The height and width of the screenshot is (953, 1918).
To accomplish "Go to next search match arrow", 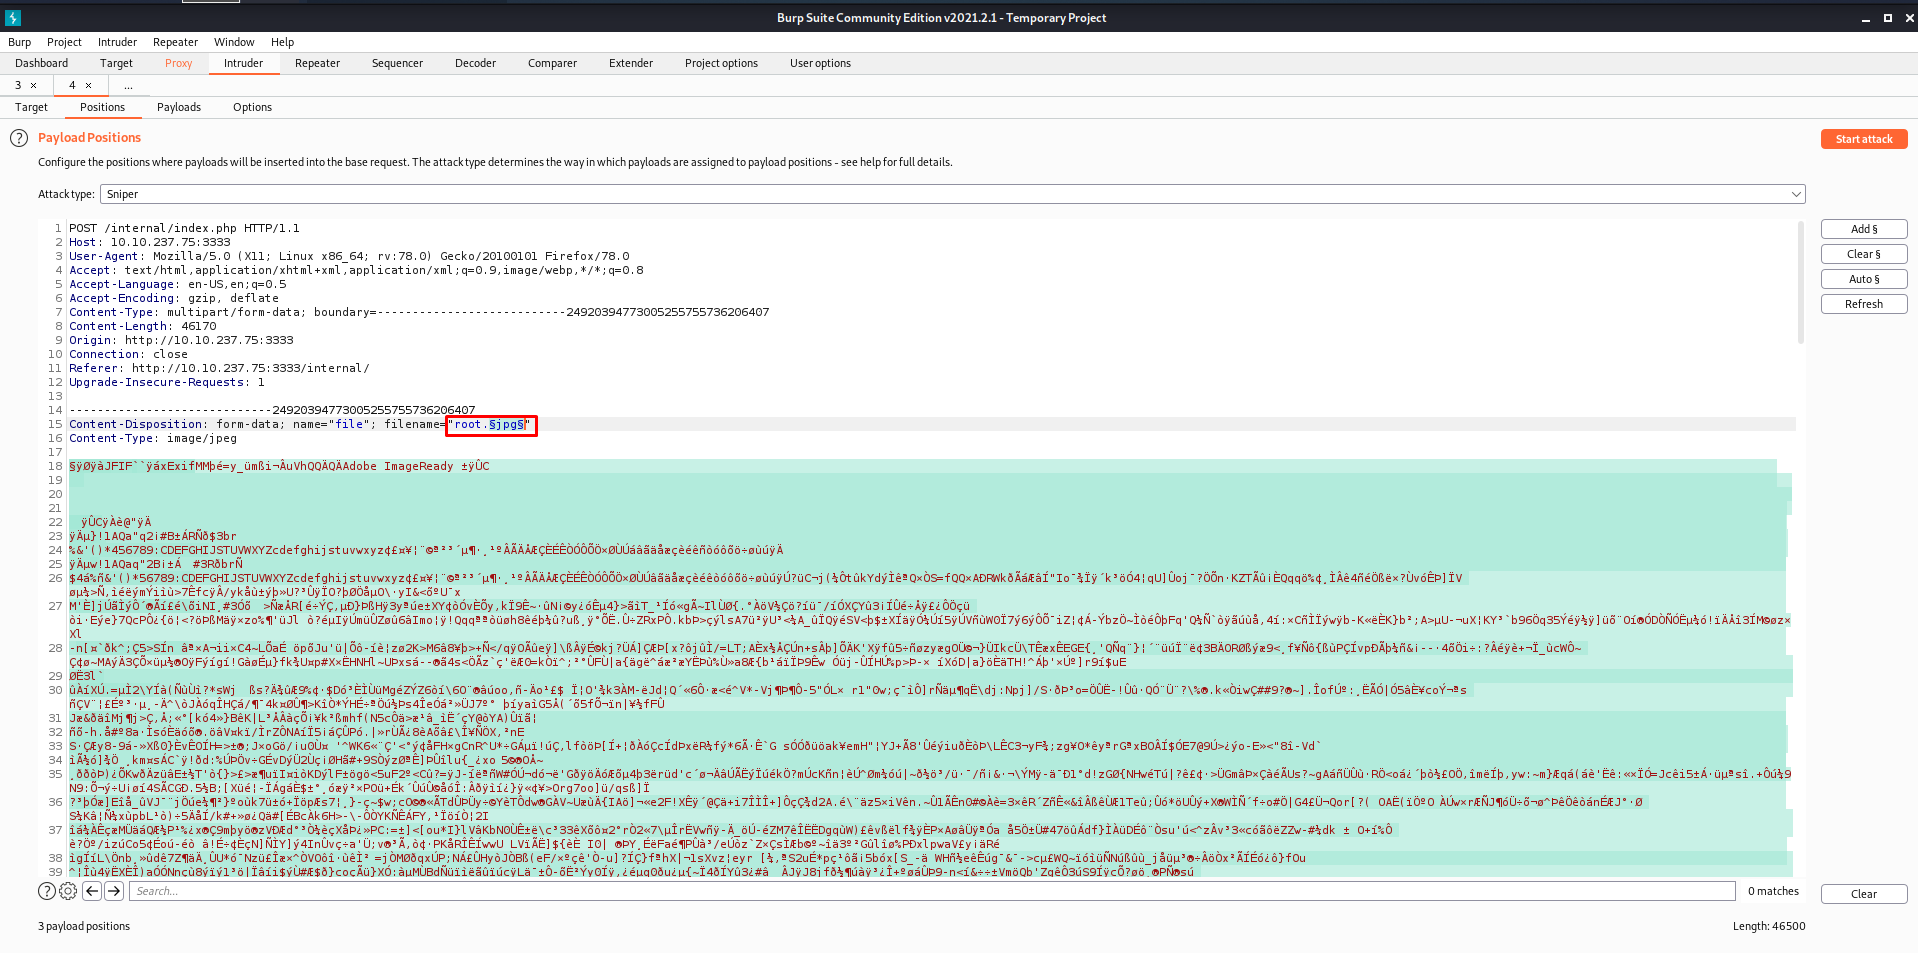I will pos(114,891).
